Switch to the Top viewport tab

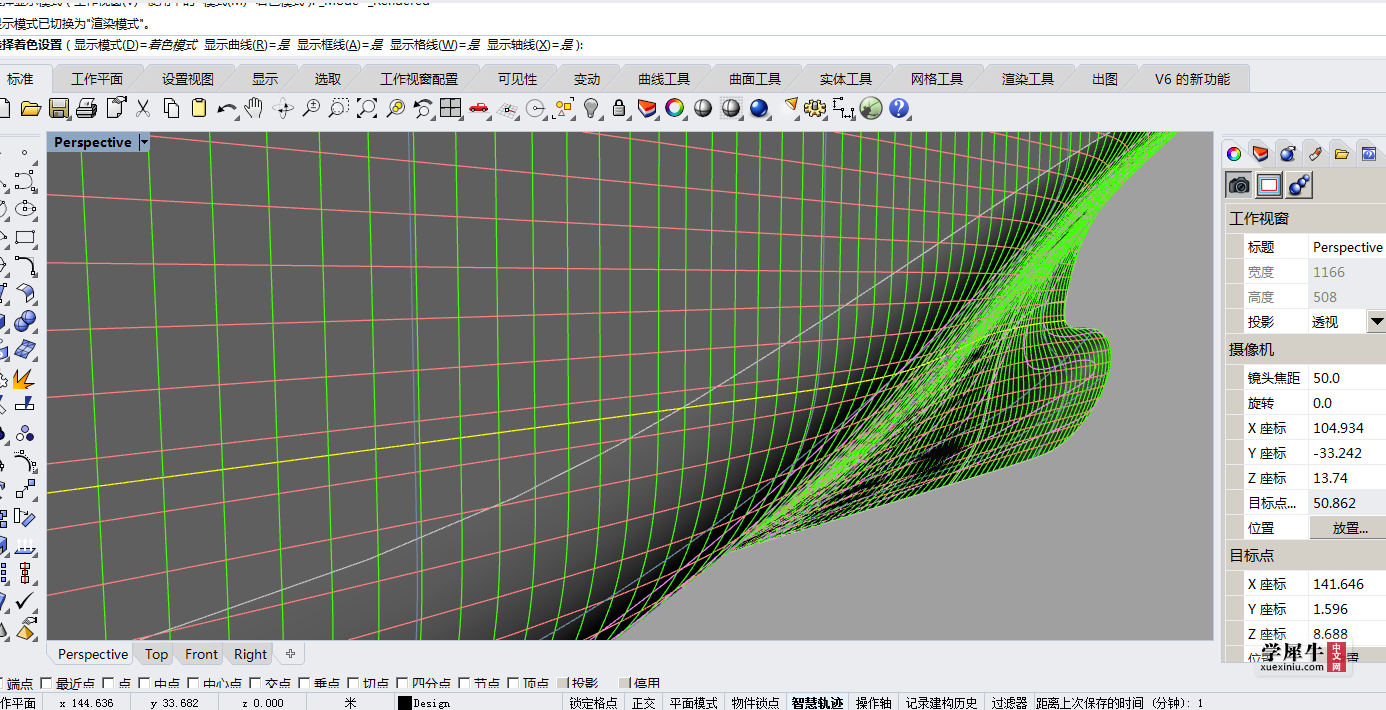coord(157,654)
